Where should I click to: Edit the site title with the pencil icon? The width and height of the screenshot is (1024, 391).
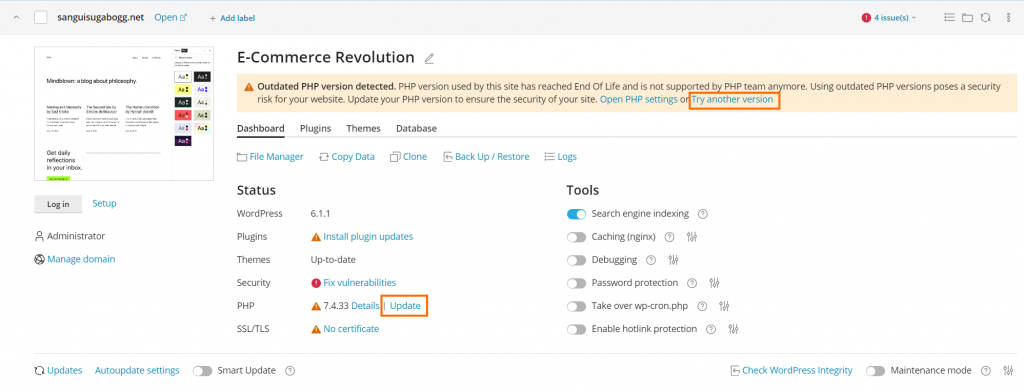pos(429,58)
